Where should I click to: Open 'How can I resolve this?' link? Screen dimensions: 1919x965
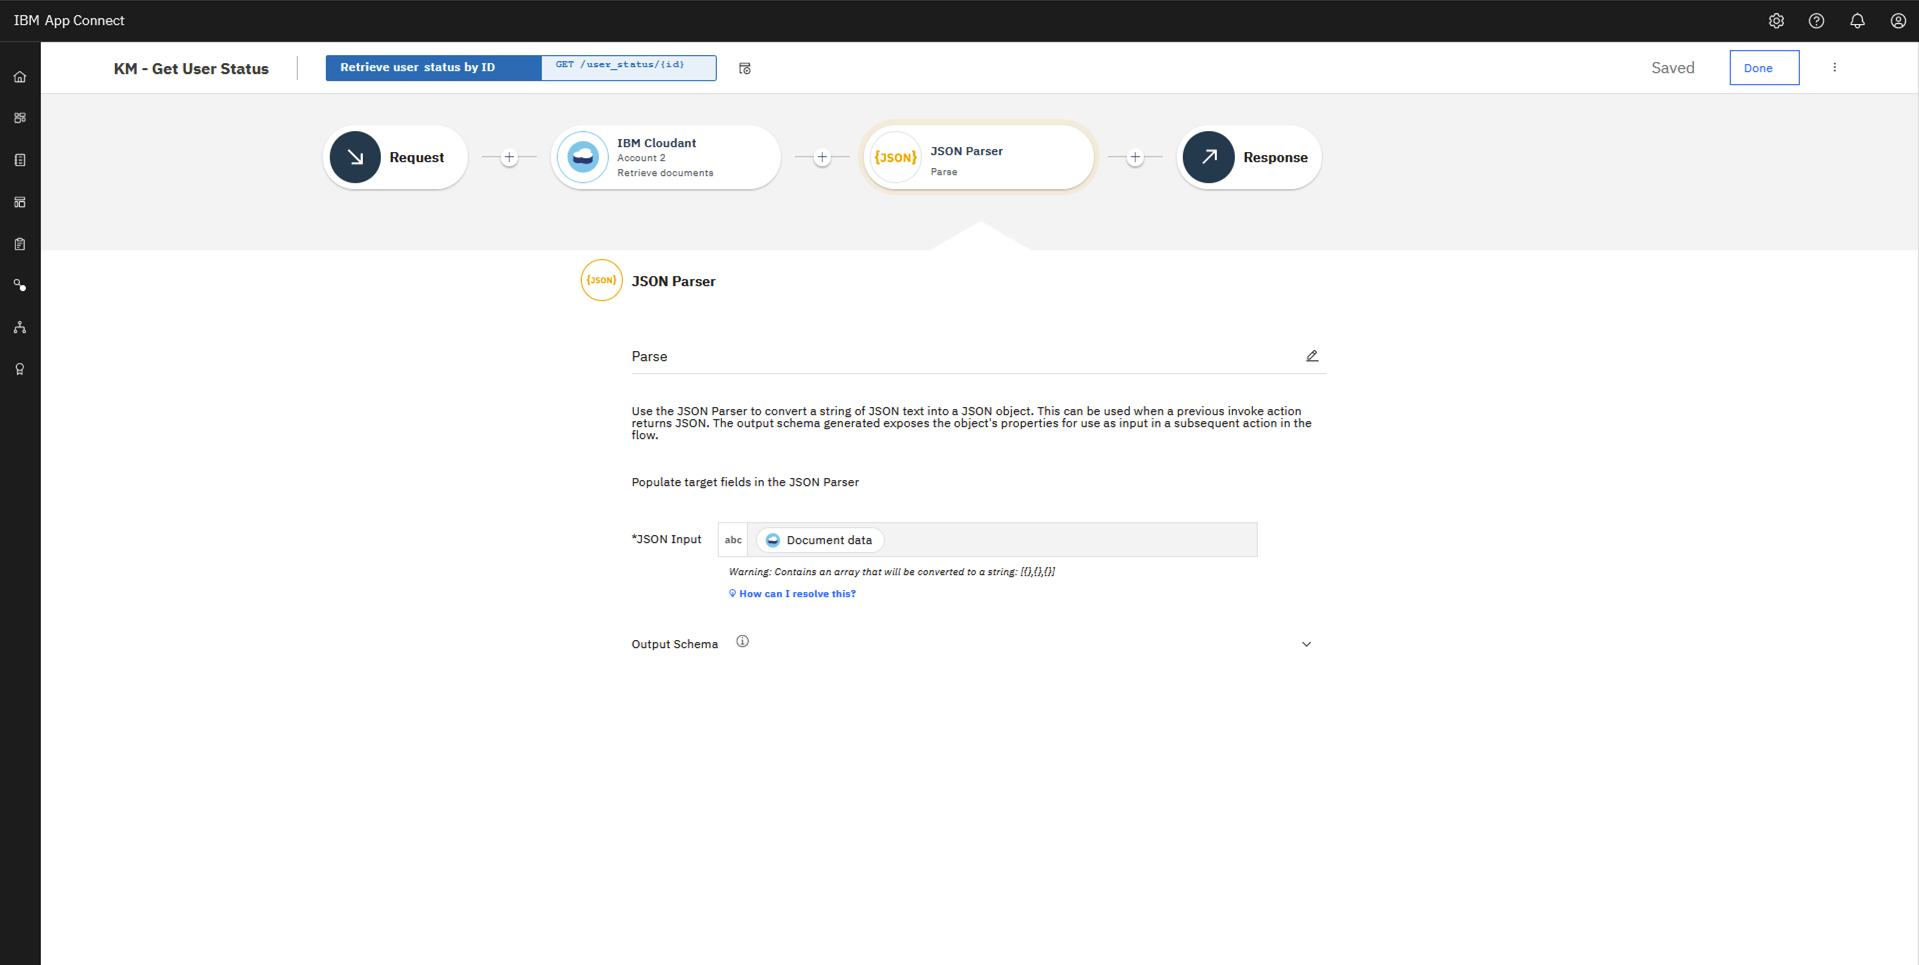pyautogui.click(x=797, y=594)
